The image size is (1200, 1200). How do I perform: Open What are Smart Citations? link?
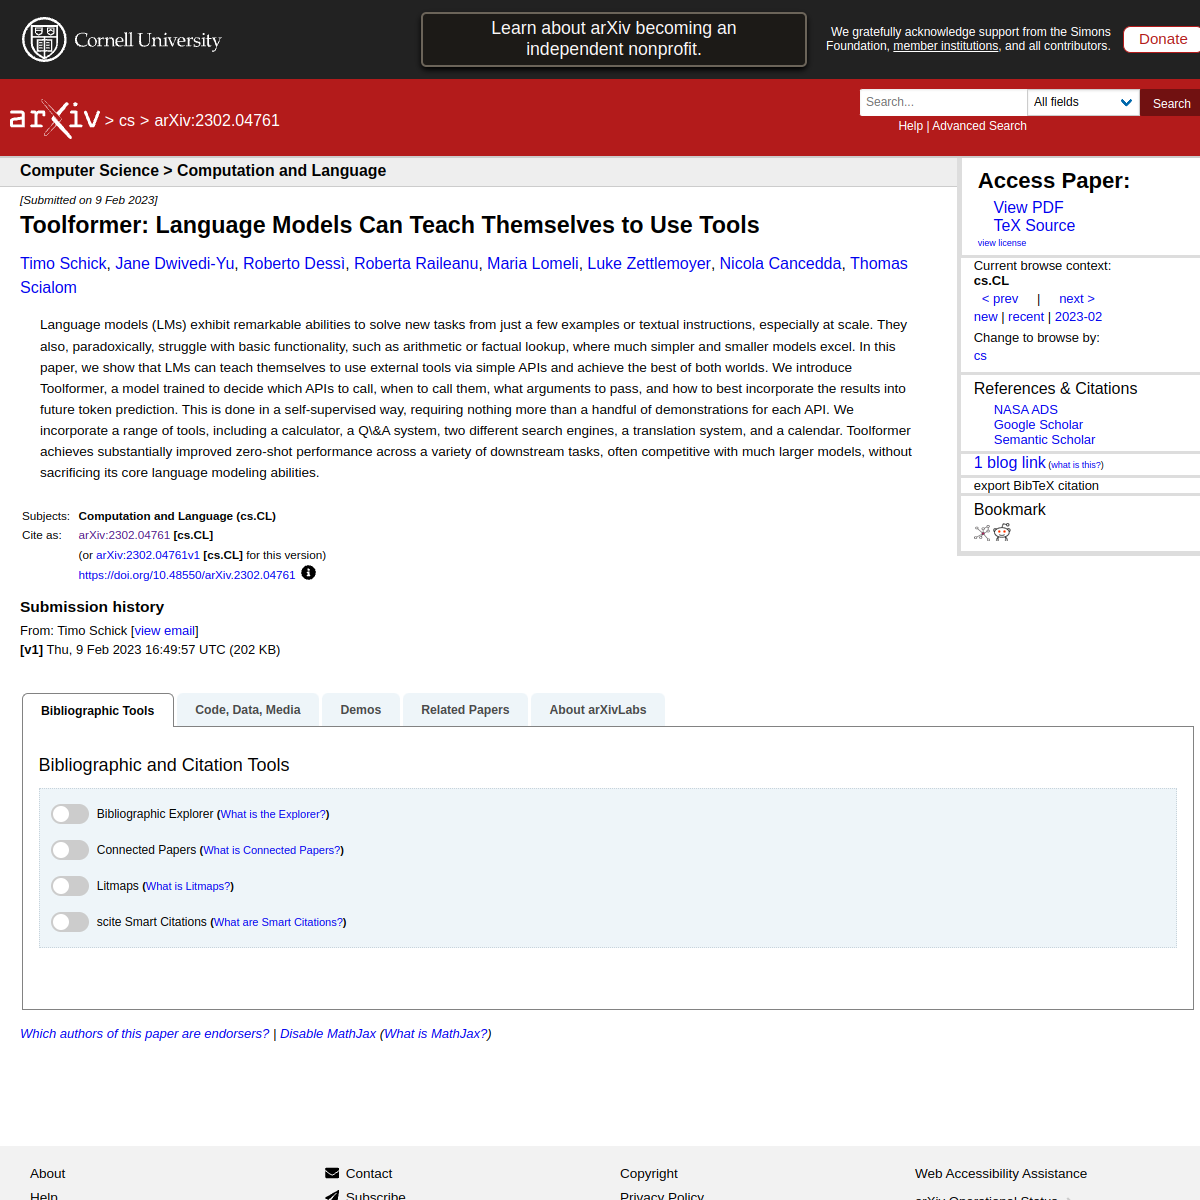[279, 923]
